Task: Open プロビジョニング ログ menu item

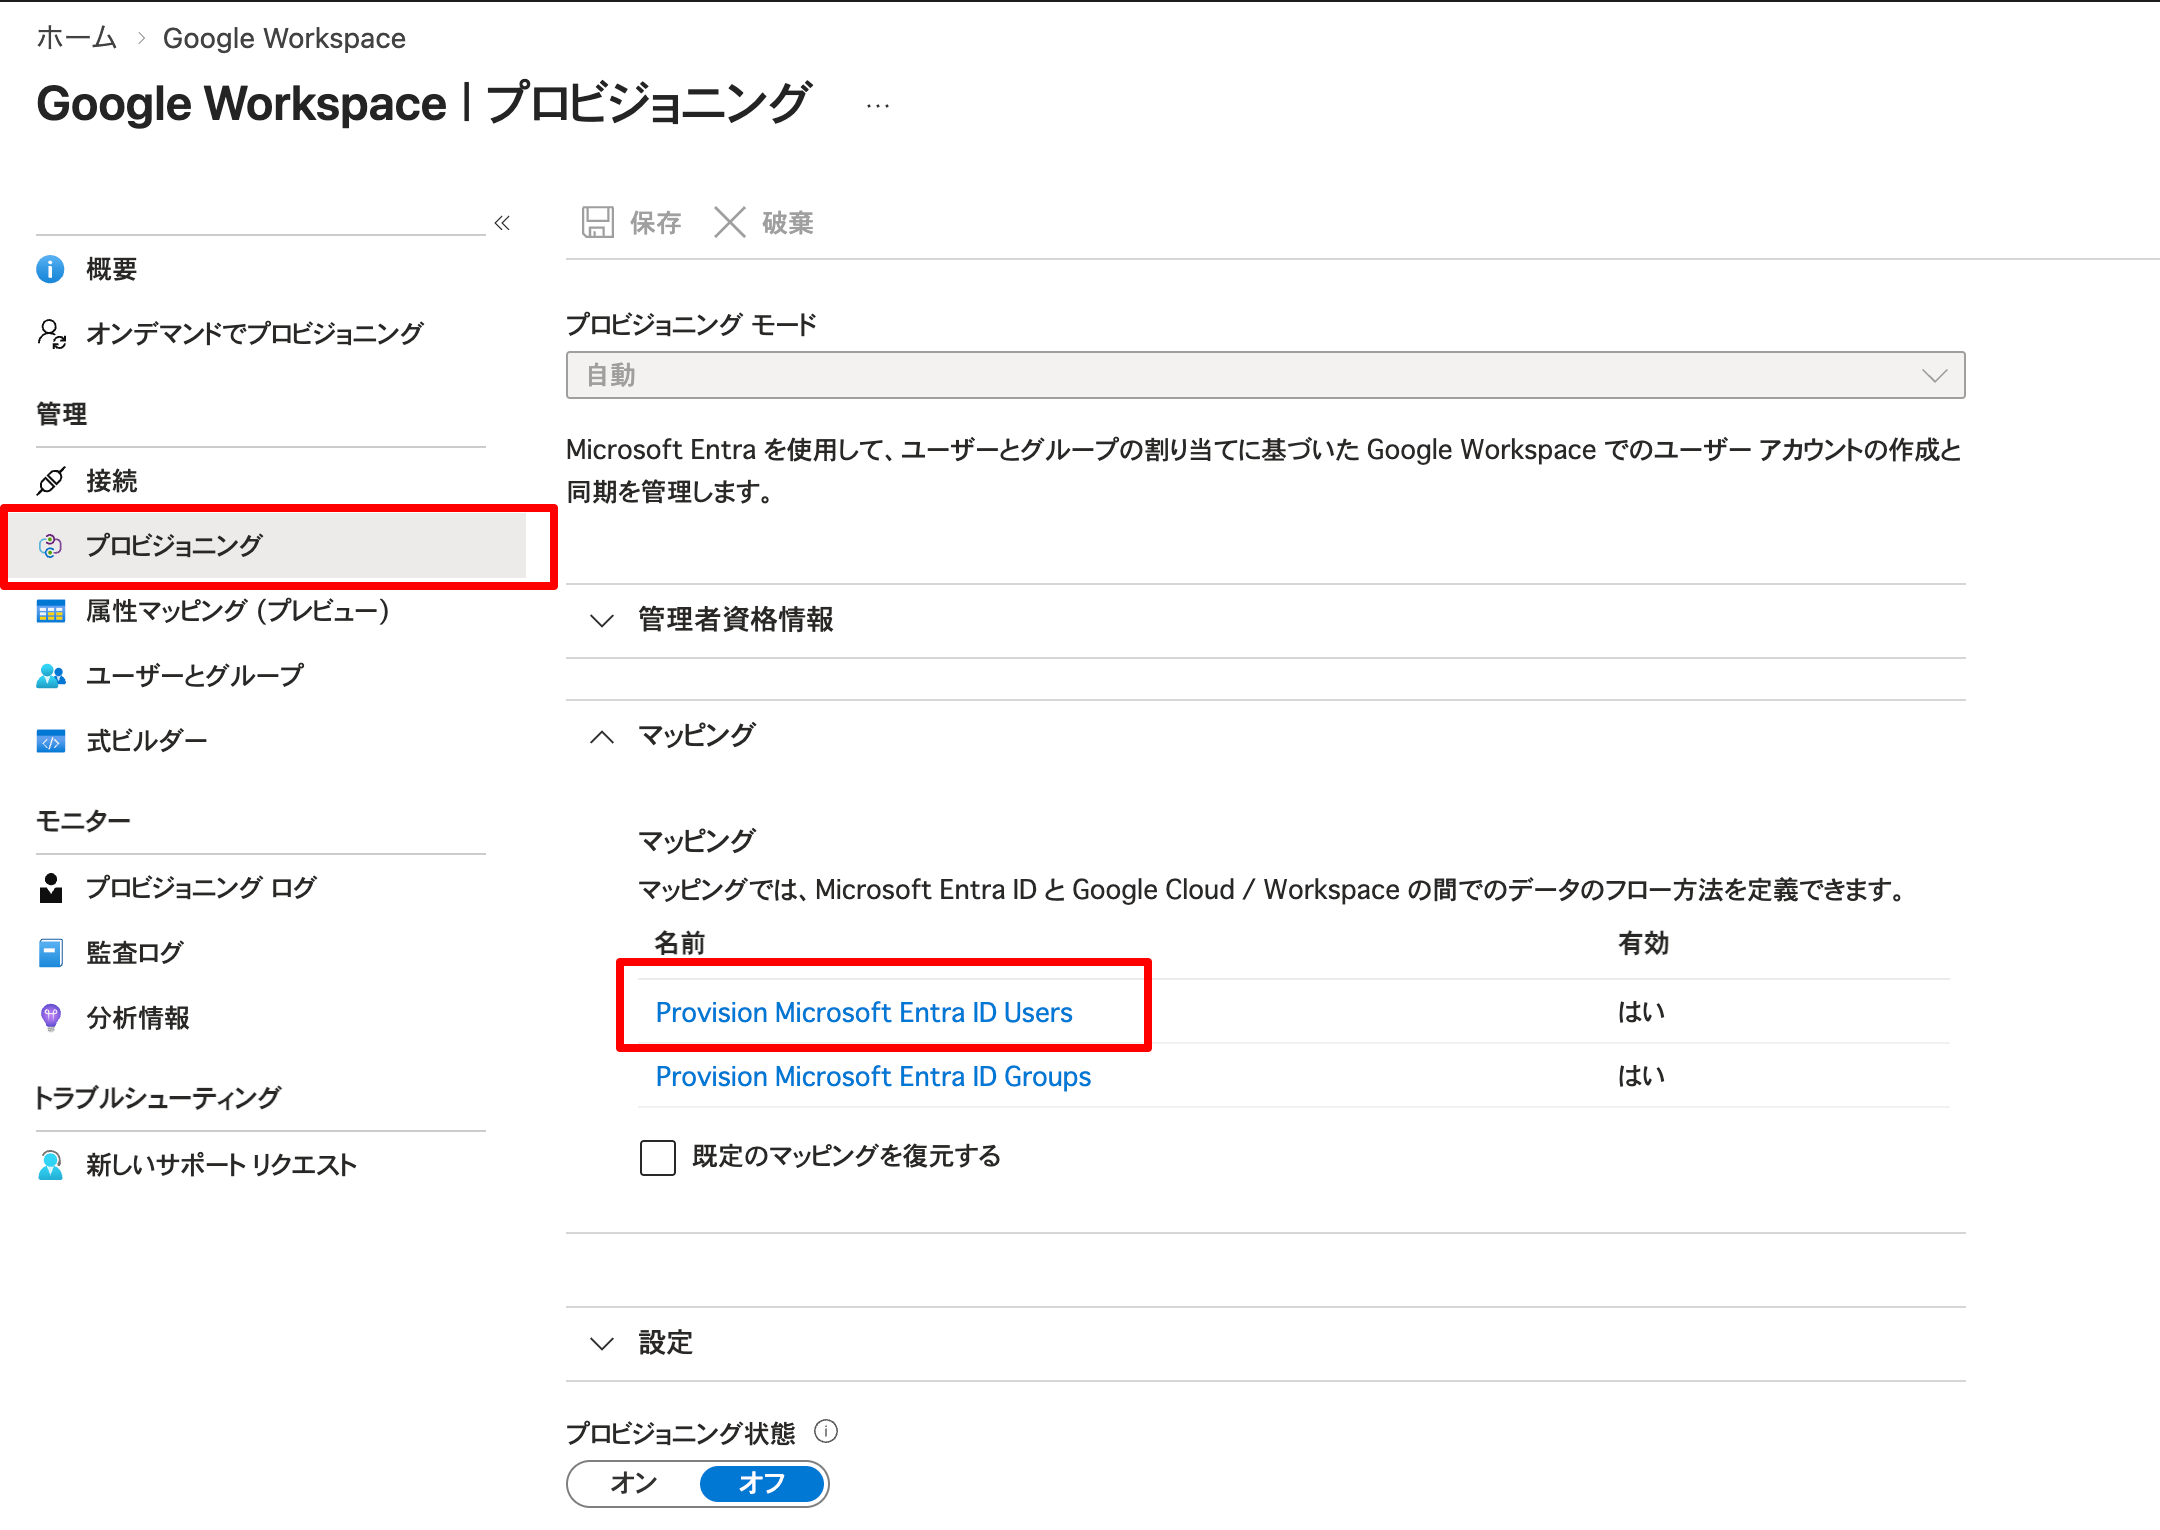Action: (x=201, y=887)
